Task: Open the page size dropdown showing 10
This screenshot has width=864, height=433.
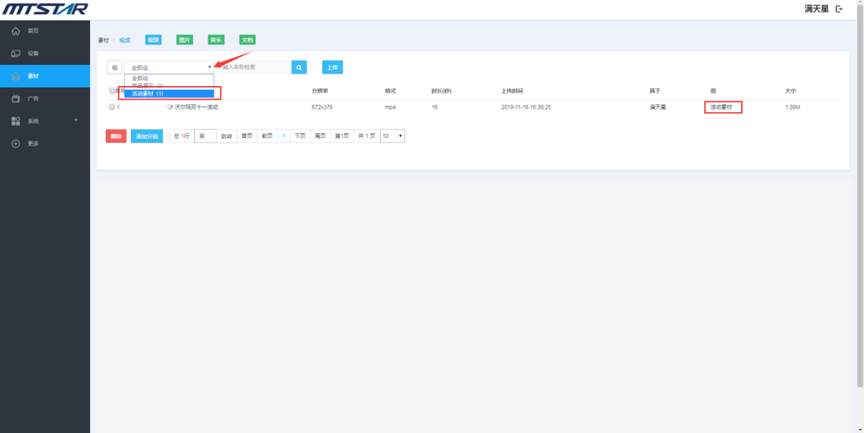Action: [x=392, y=136]
